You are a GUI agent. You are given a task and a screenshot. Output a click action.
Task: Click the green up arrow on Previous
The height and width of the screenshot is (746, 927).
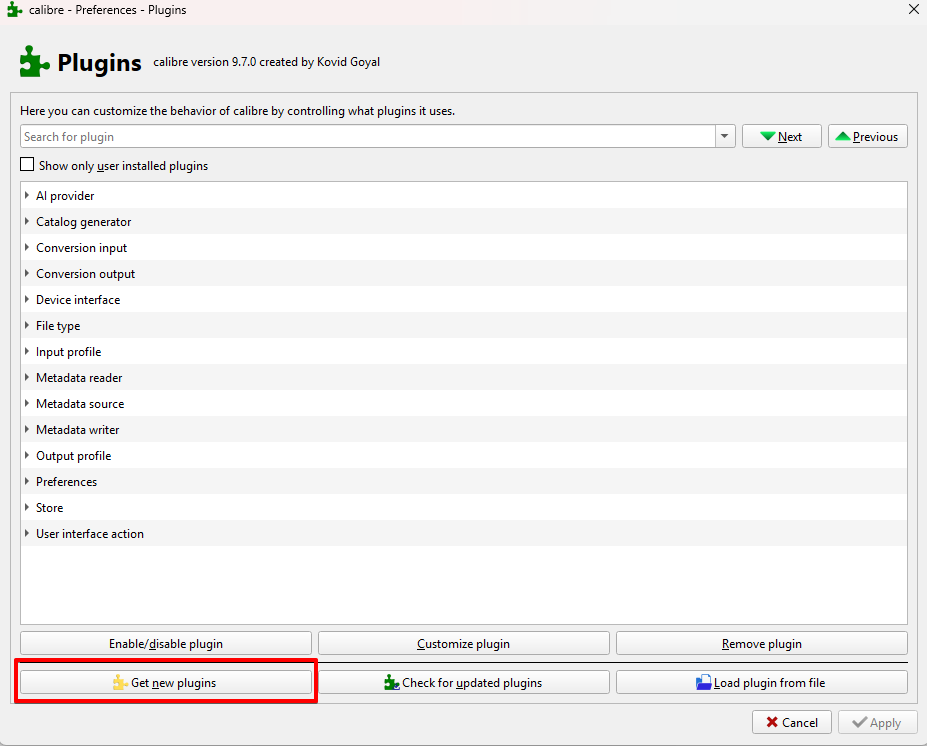click(843, 137)
